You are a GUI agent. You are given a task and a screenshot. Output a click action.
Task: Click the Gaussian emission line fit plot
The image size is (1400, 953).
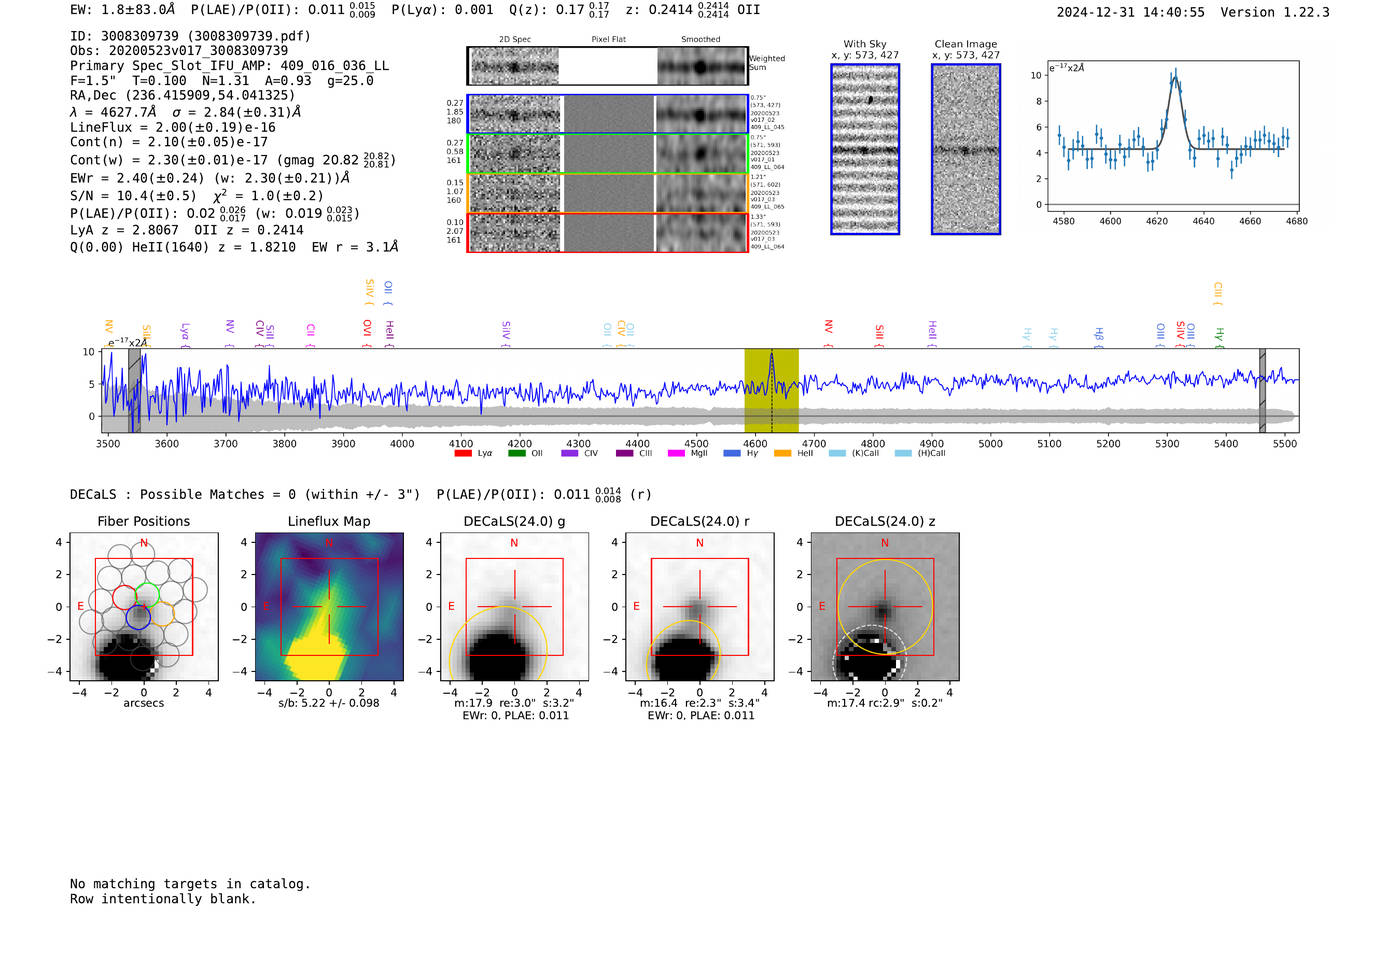pos(1172,135)
